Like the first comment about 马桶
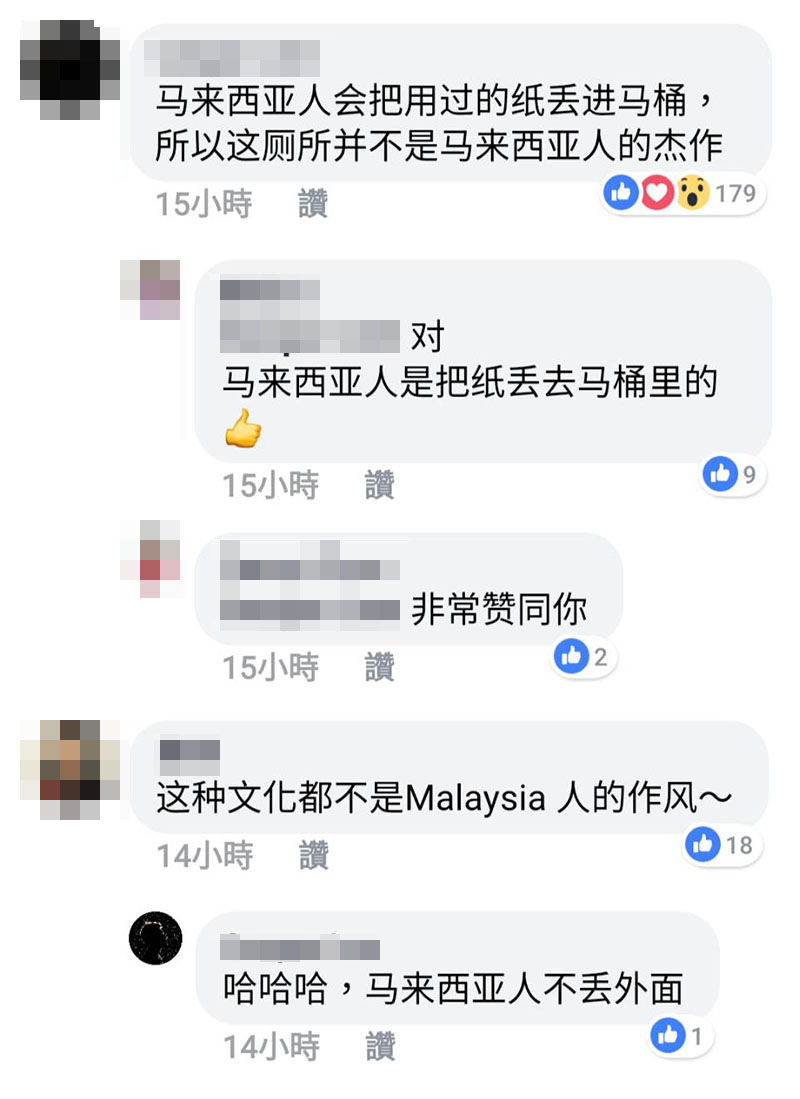 pyautogui.click(x=313, y=204)
